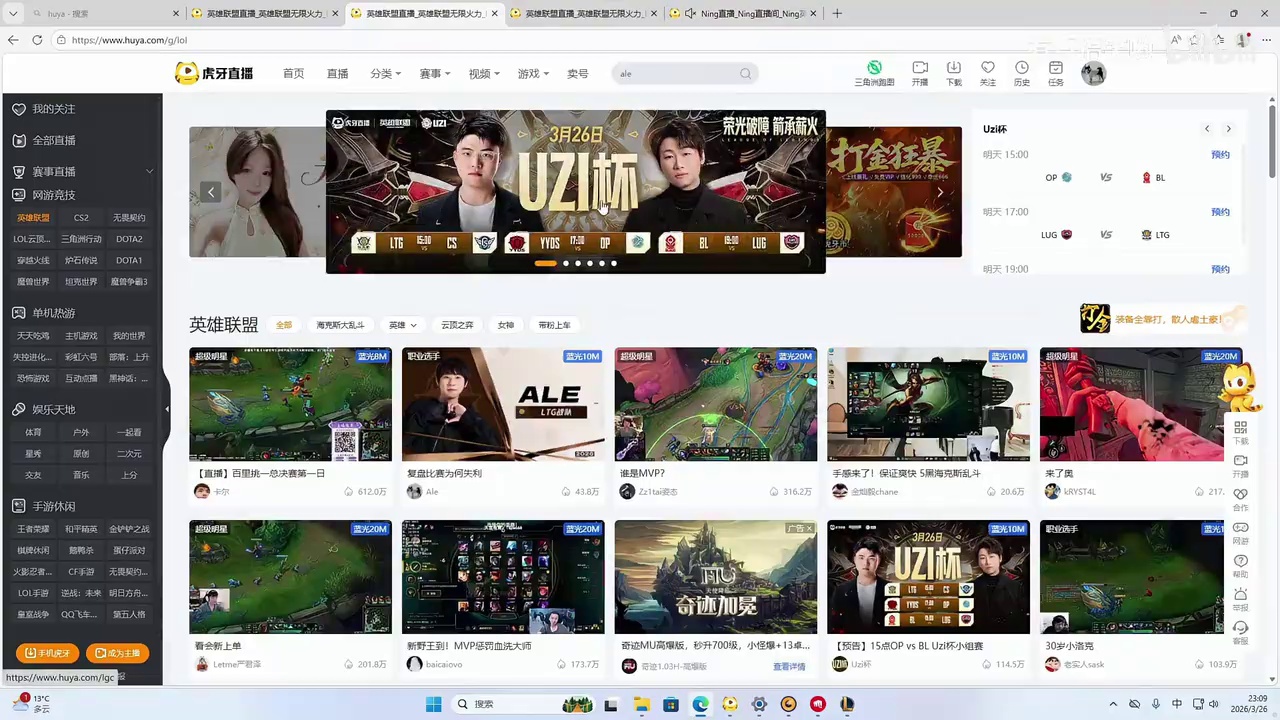Click the green 三角洲跑图 icon
Viewport: 1280px width, 720px height.
[x=874, y=68]
